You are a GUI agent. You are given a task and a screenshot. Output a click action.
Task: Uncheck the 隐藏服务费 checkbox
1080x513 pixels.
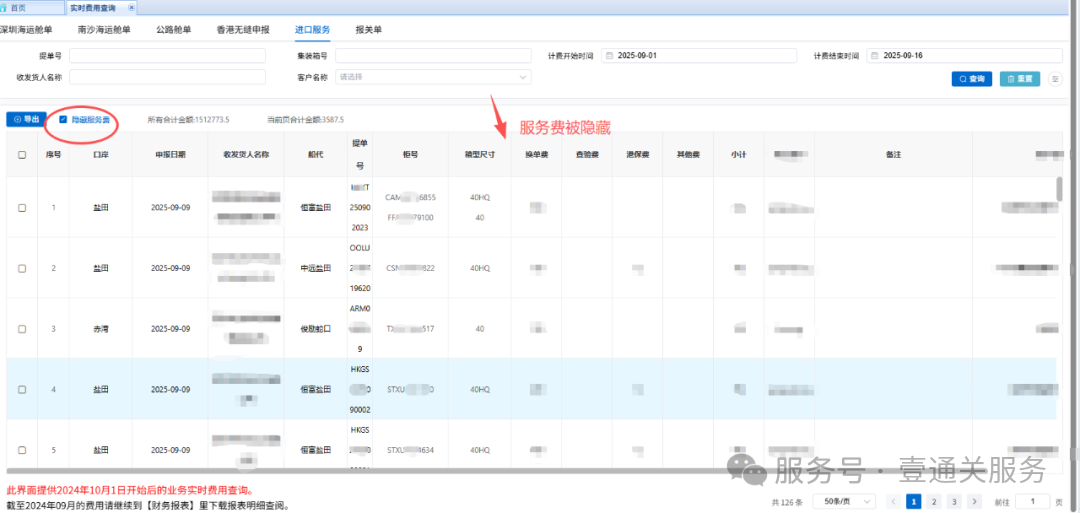coord(64,120)
